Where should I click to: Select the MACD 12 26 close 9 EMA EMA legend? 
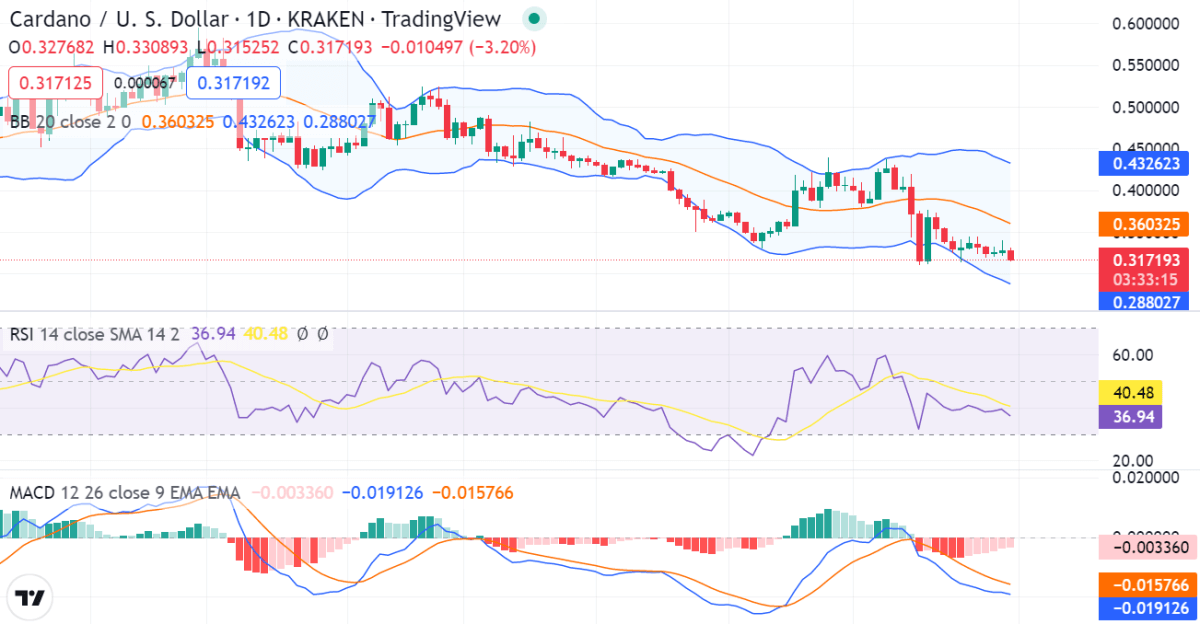[125, 492]
